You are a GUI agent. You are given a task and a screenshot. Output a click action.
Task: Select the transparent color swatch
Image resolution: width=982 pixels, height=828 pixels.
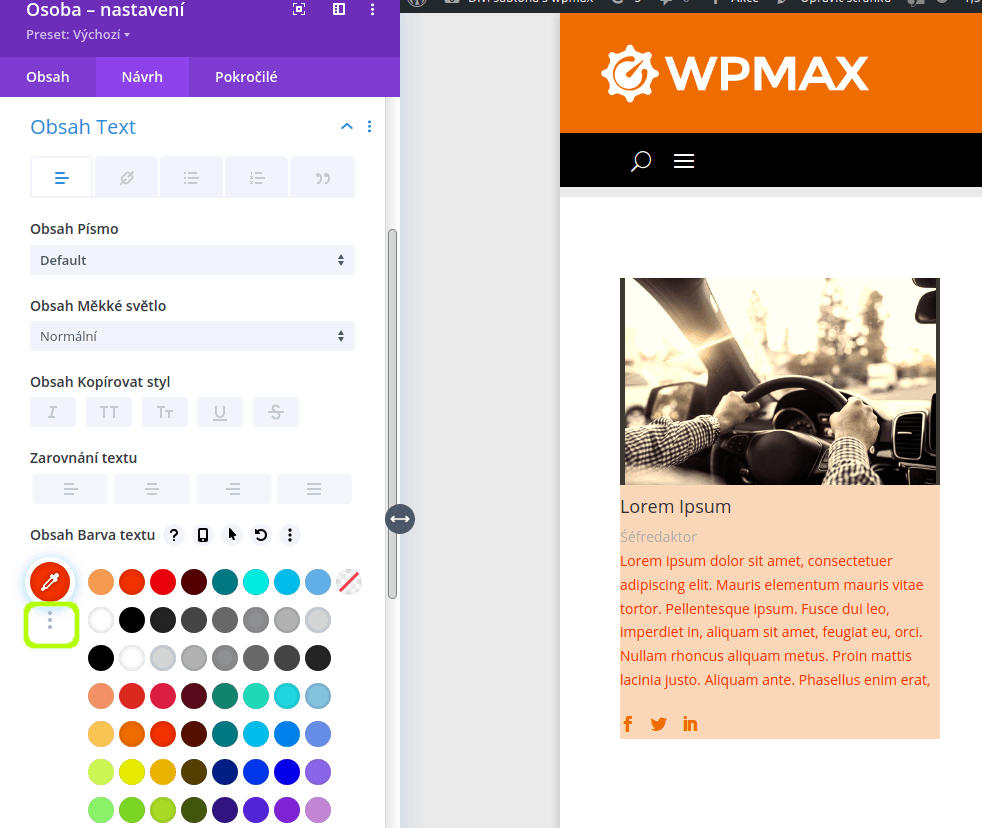(349, 582)
